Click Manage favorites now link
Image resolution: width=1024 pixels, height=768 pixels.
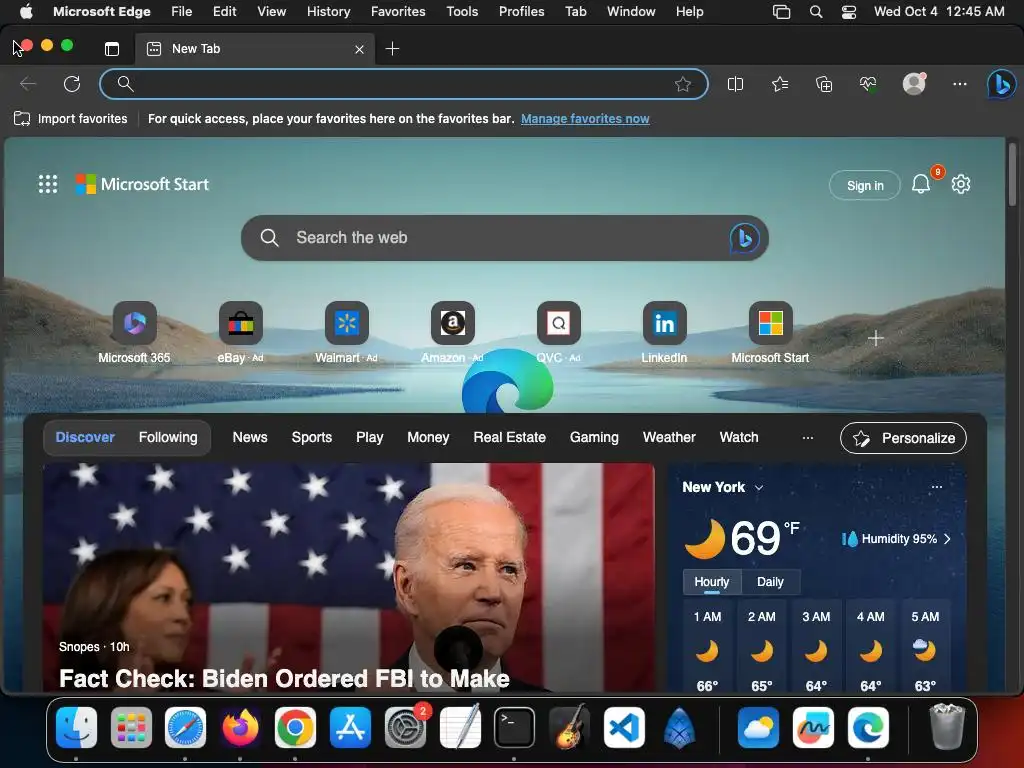click(x=585, y=119)
